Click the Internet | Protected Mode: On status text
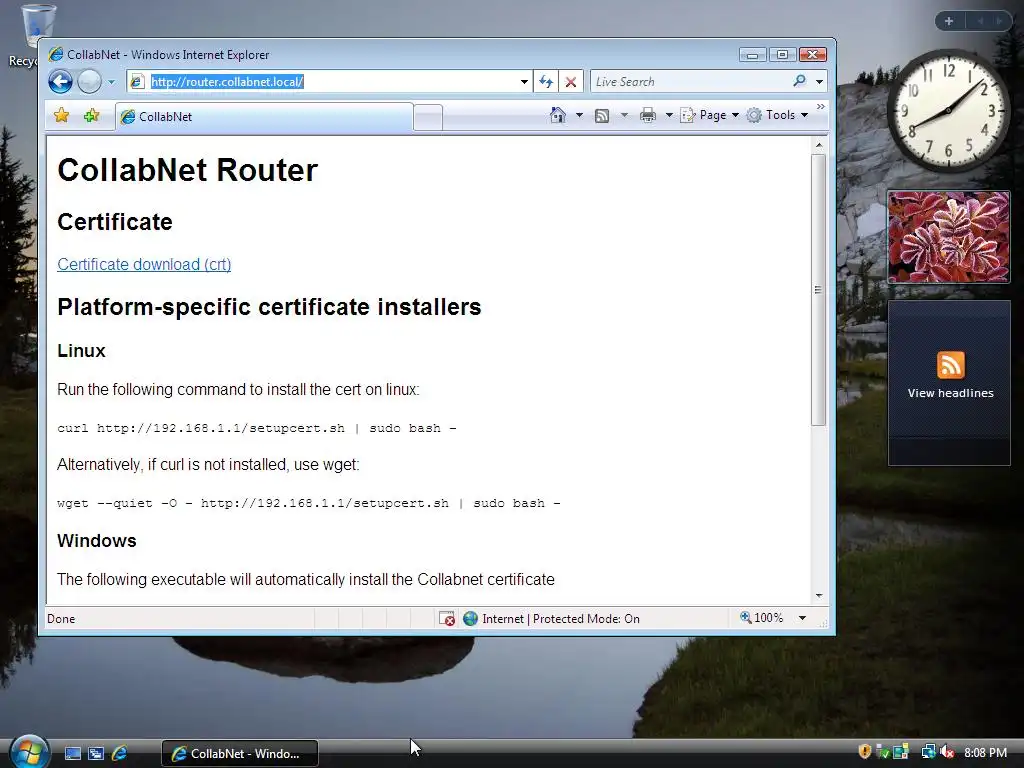Viewport: 1024px width, 768px height. coord(561,618)
